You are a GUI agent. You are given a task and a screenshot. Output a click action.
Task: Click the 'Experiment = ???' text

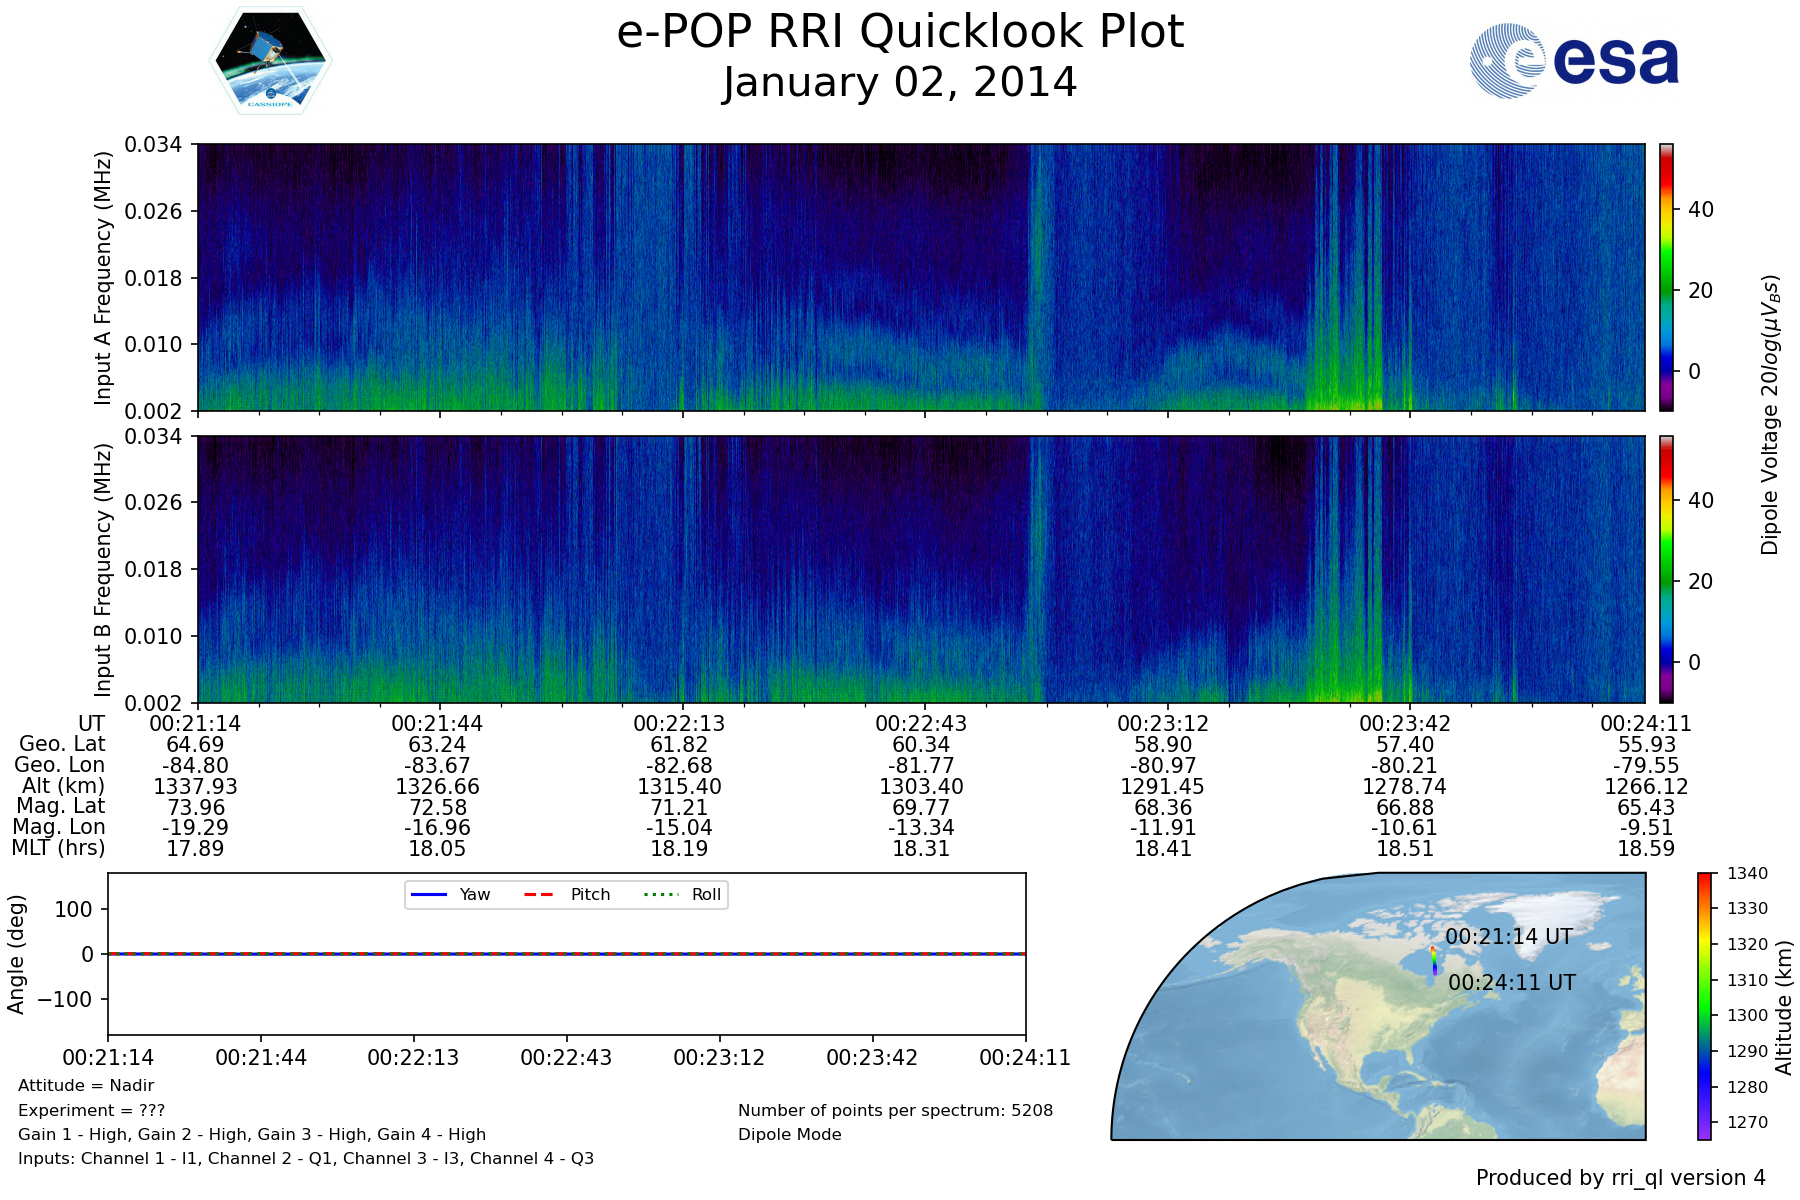92,1111
